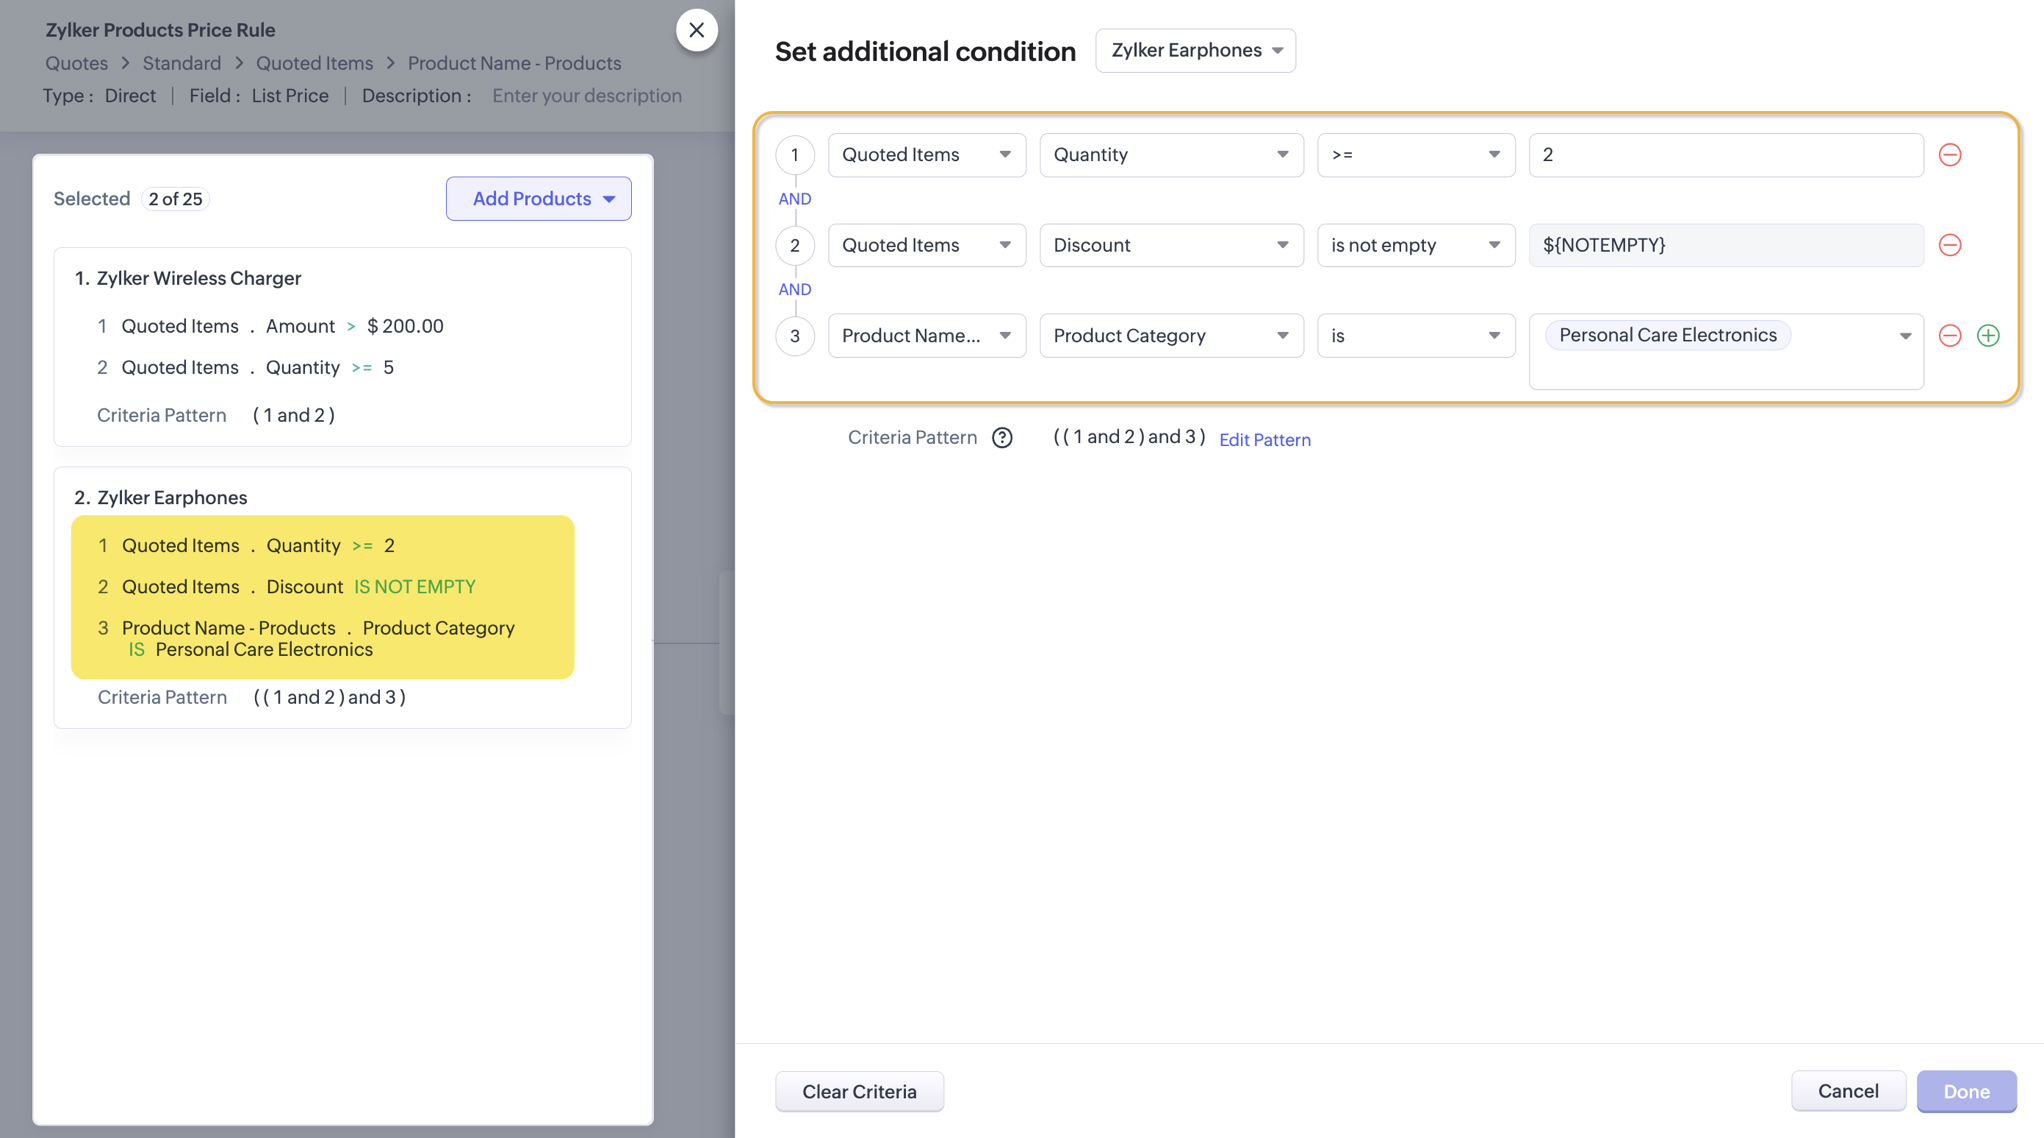
Task: Click the Done button
Action: (x=1965, y=1091)
